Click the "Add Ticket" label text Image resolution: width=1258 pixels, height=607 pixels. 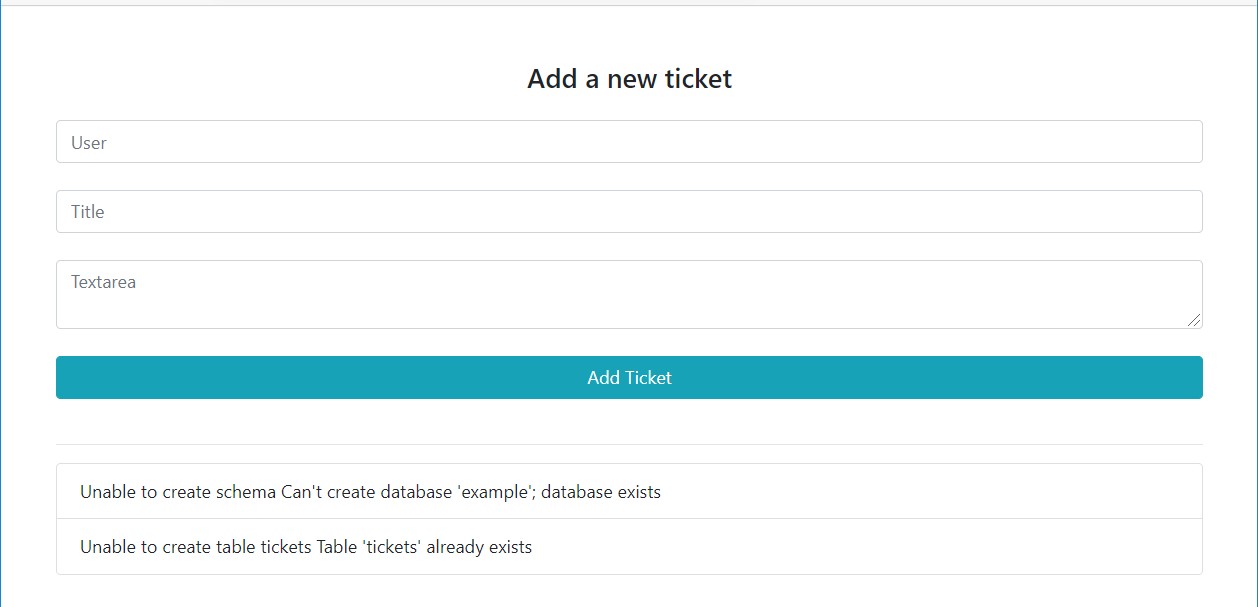tap(629, 378)
